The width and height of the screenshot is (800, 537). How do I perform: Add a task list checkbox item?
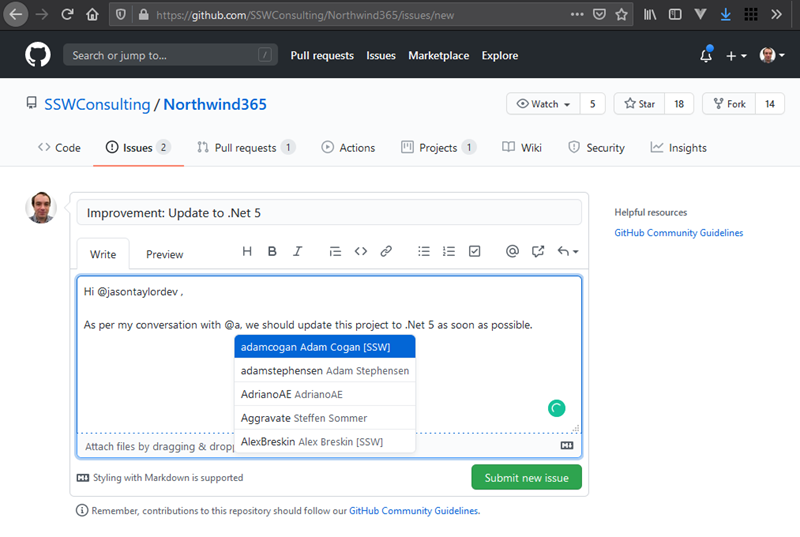click(475, 252)
